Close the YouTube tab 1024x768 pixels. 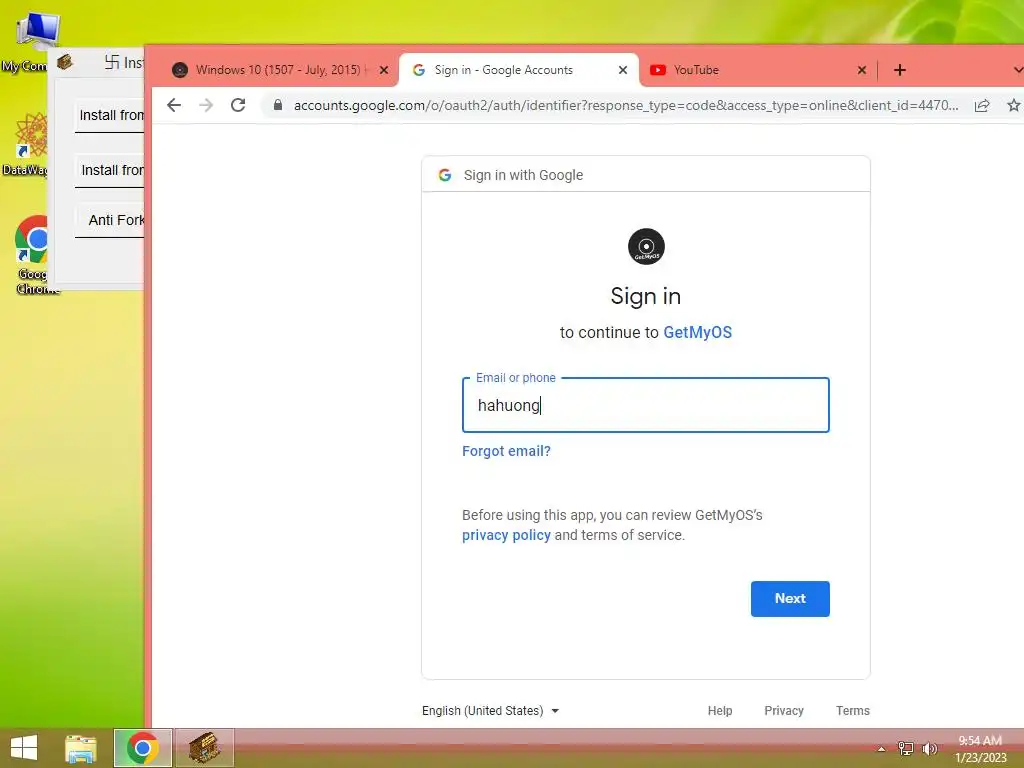click(x=862, y=70)
